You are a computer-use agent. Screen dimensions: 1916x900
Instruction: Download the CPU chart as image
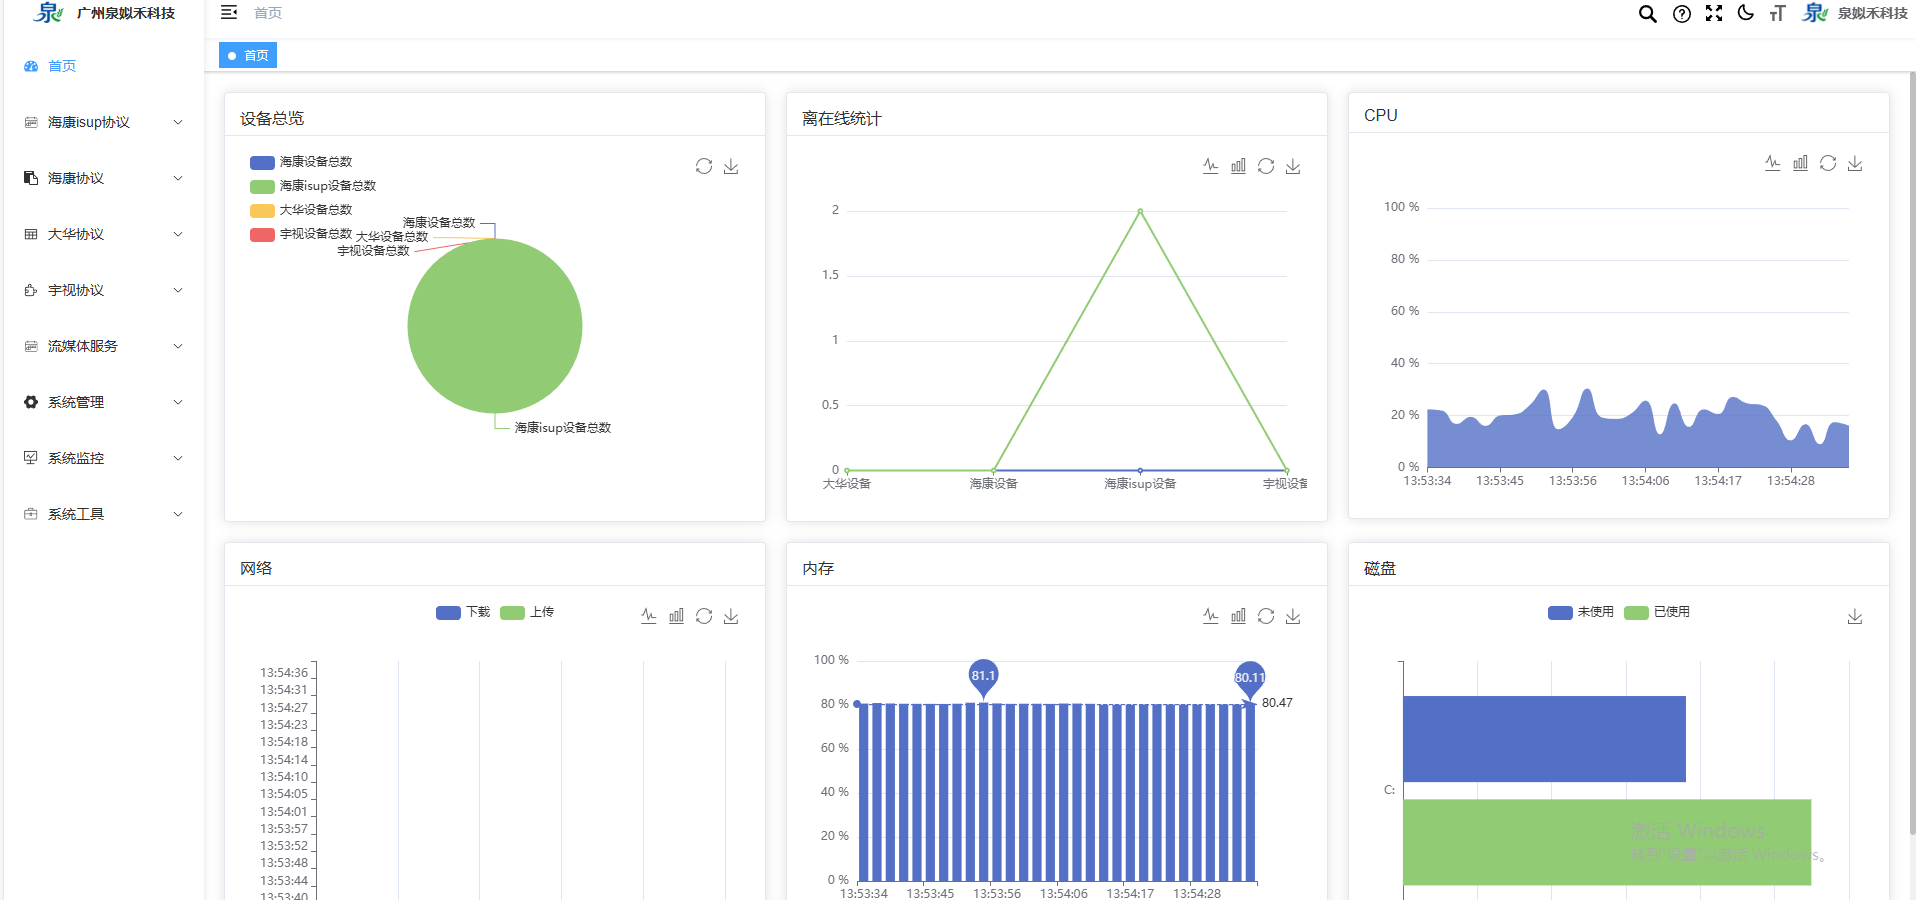tap(1855, 163)
